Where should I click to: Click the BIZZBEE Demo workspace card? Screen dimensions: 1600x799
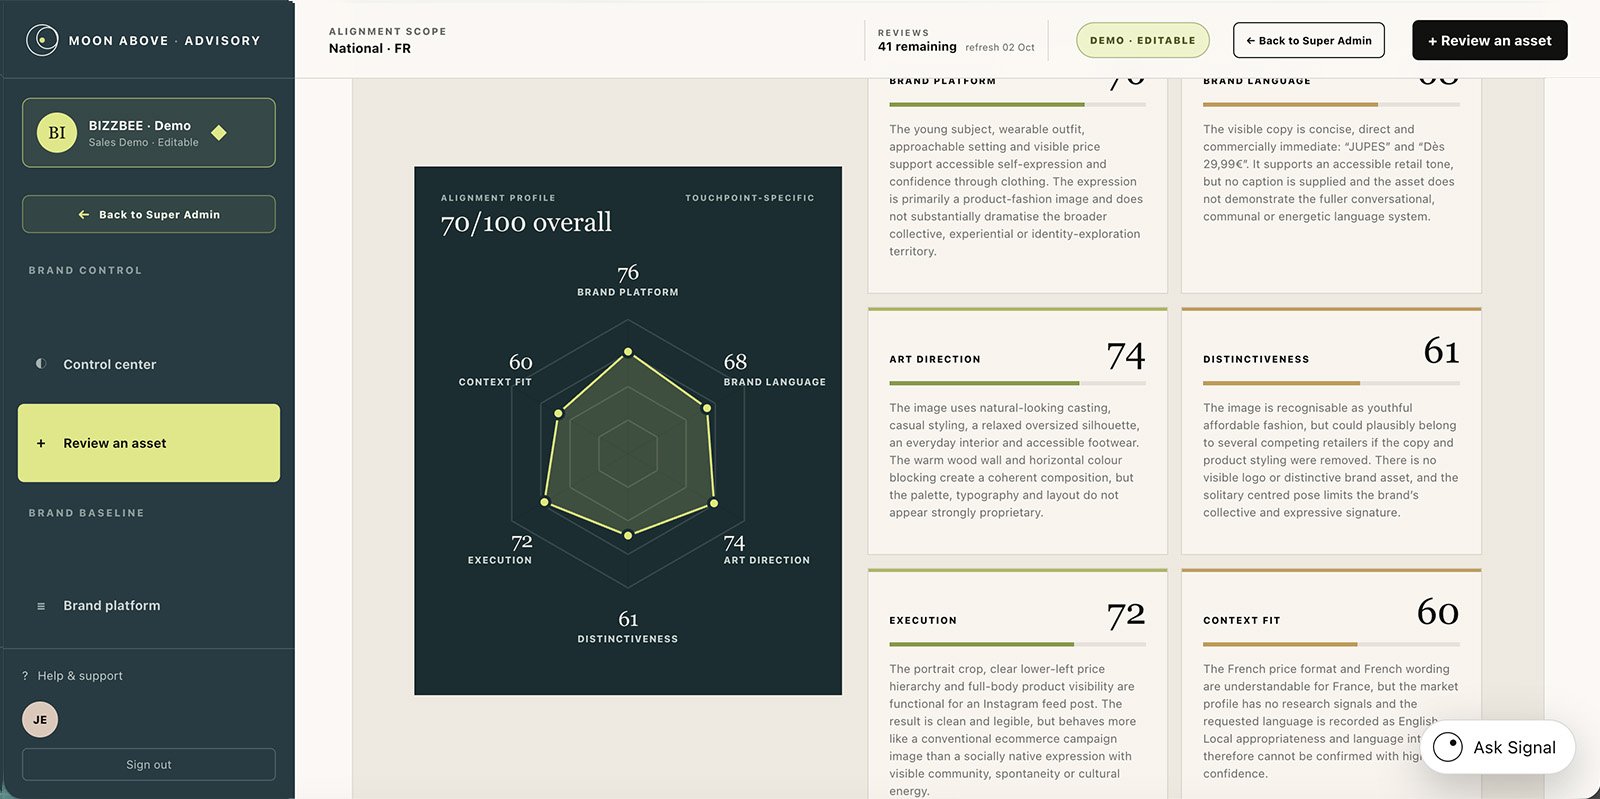[x=149, y=133]
